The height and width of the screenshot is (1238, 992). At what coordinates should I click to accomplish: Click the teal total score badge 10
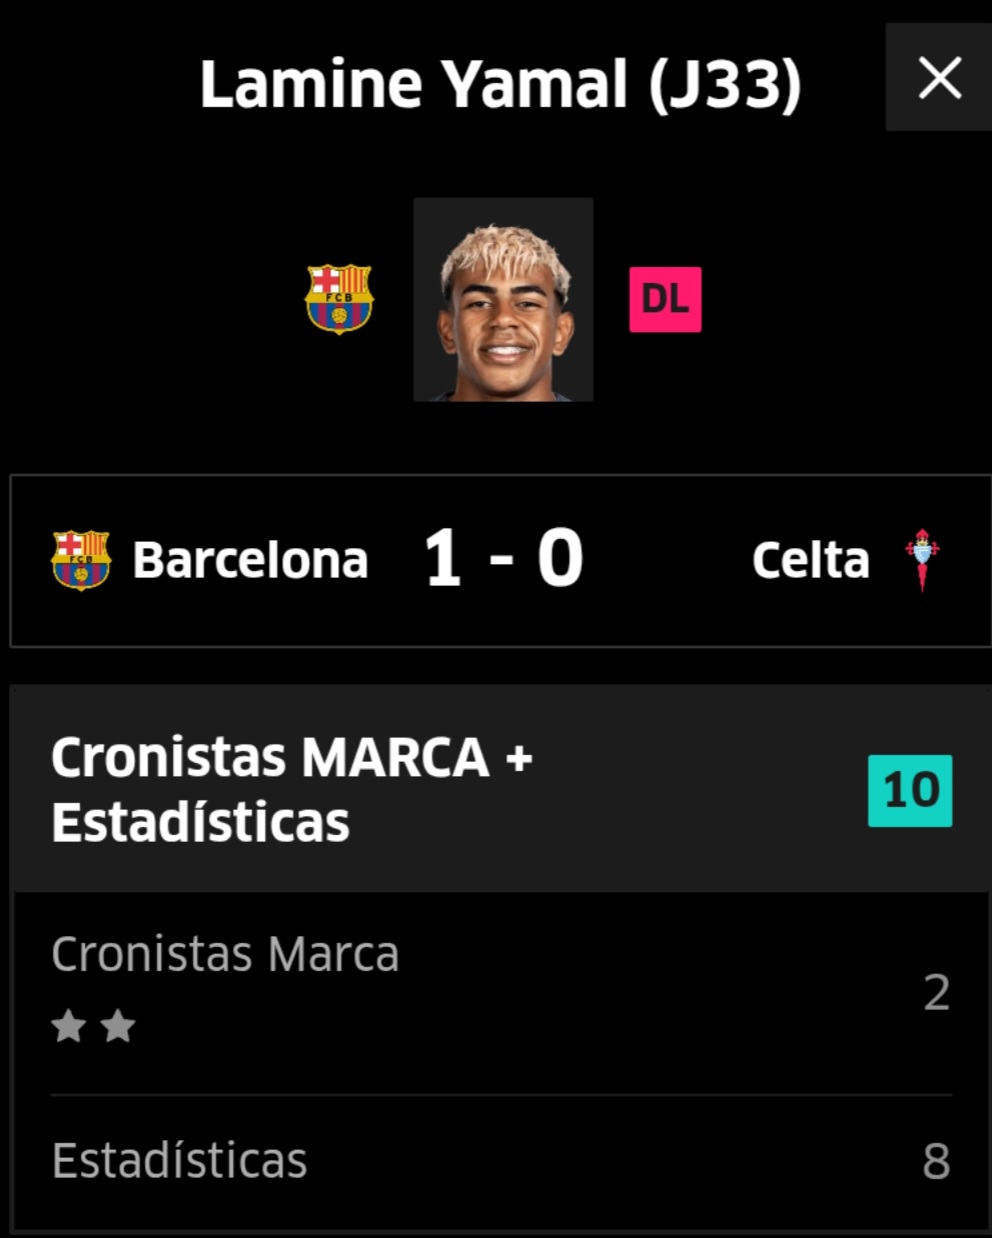(x=910, y=790)
